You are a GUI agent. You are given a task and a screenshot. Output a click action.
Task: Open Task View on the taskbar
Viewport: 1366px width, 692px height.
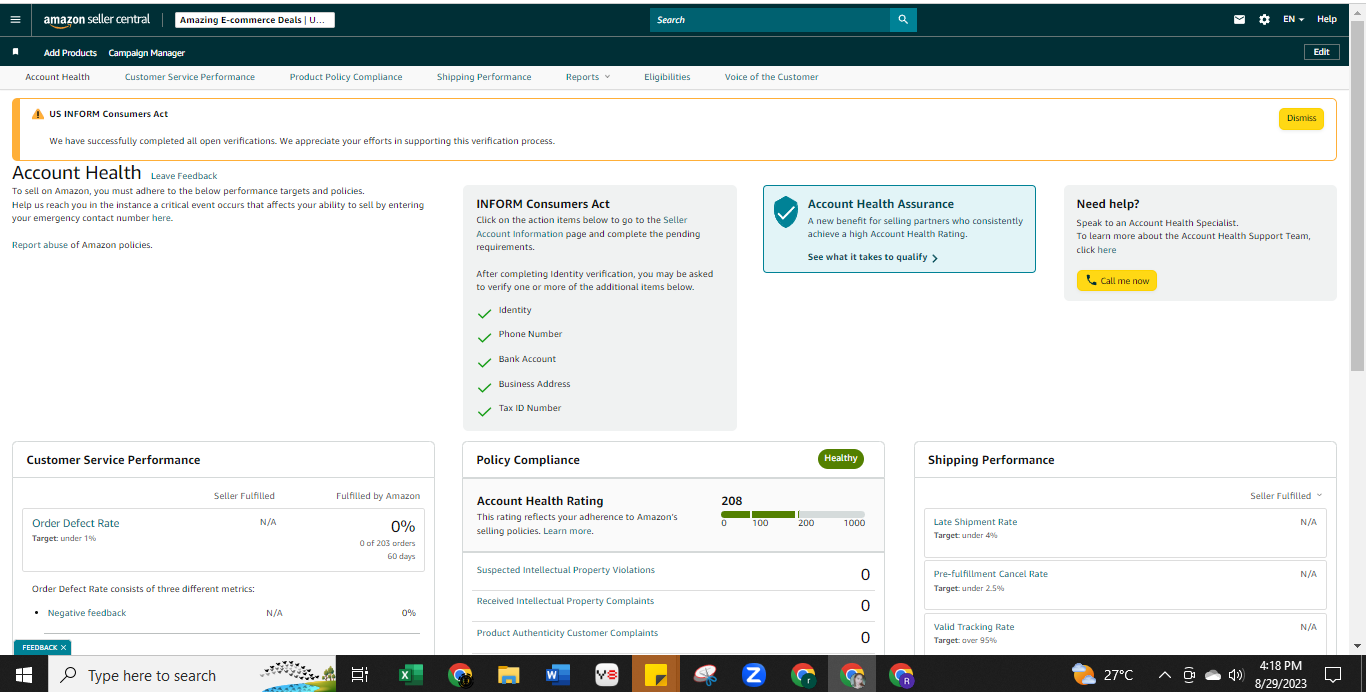tap(360, 675)
